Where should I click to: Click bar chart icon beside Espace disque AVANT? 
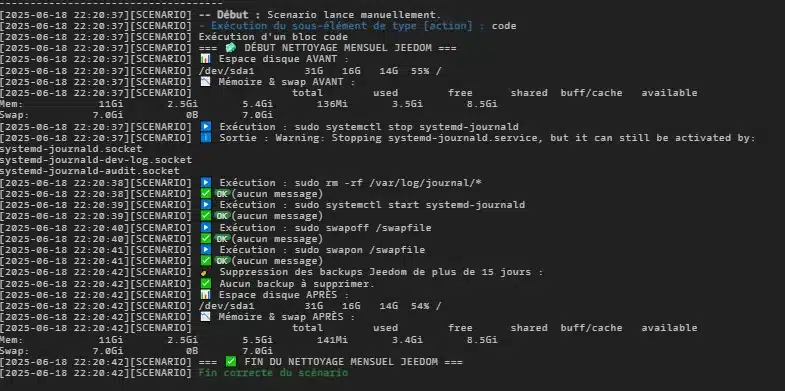tap(206, 59)
